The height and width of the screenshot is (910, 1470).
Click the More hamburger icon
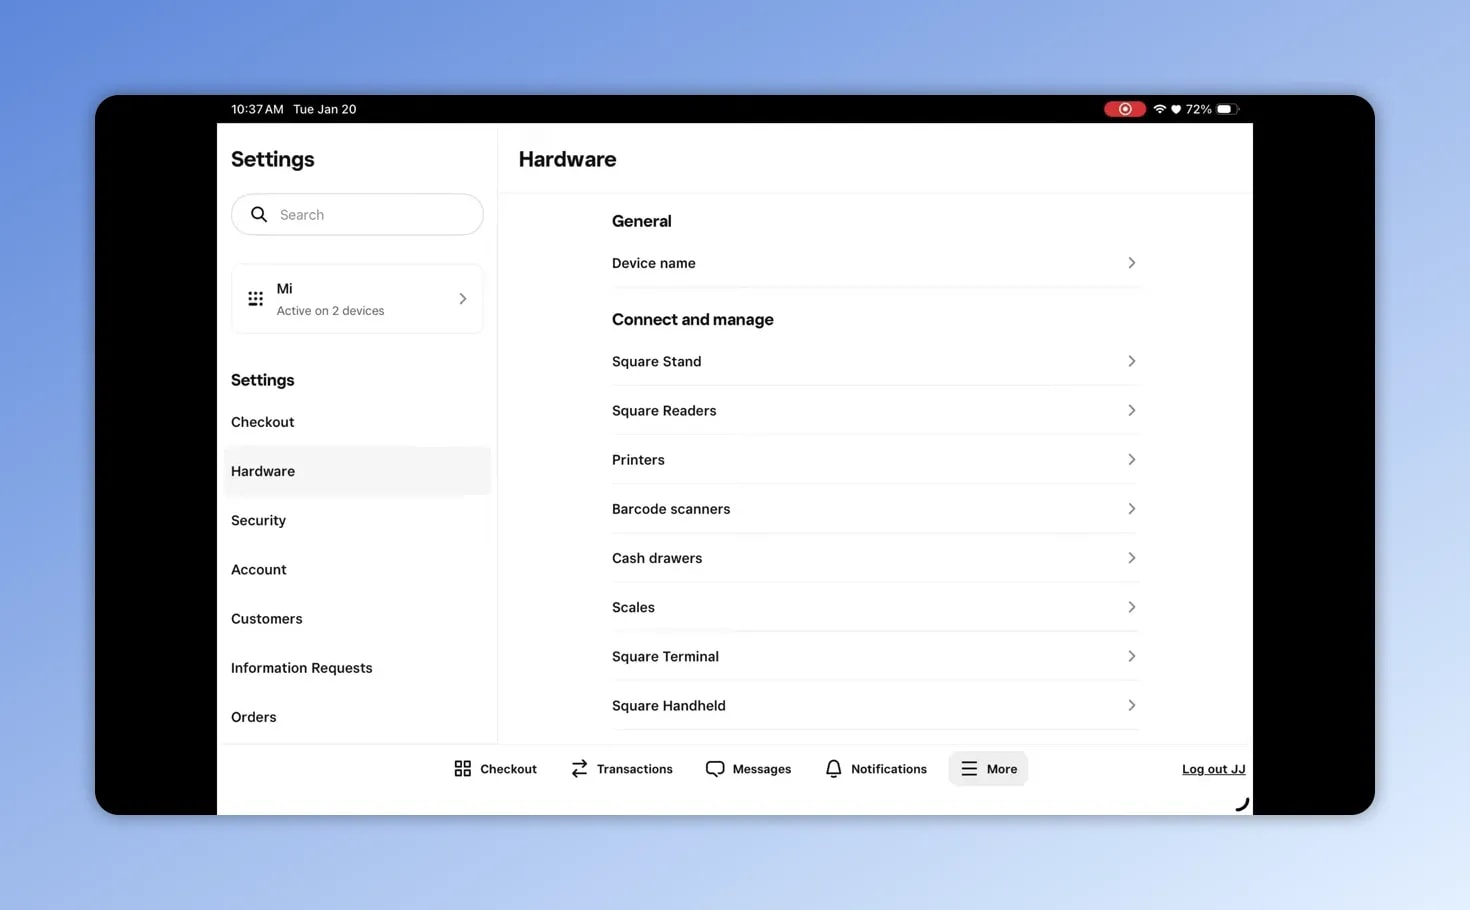(969, 768)
